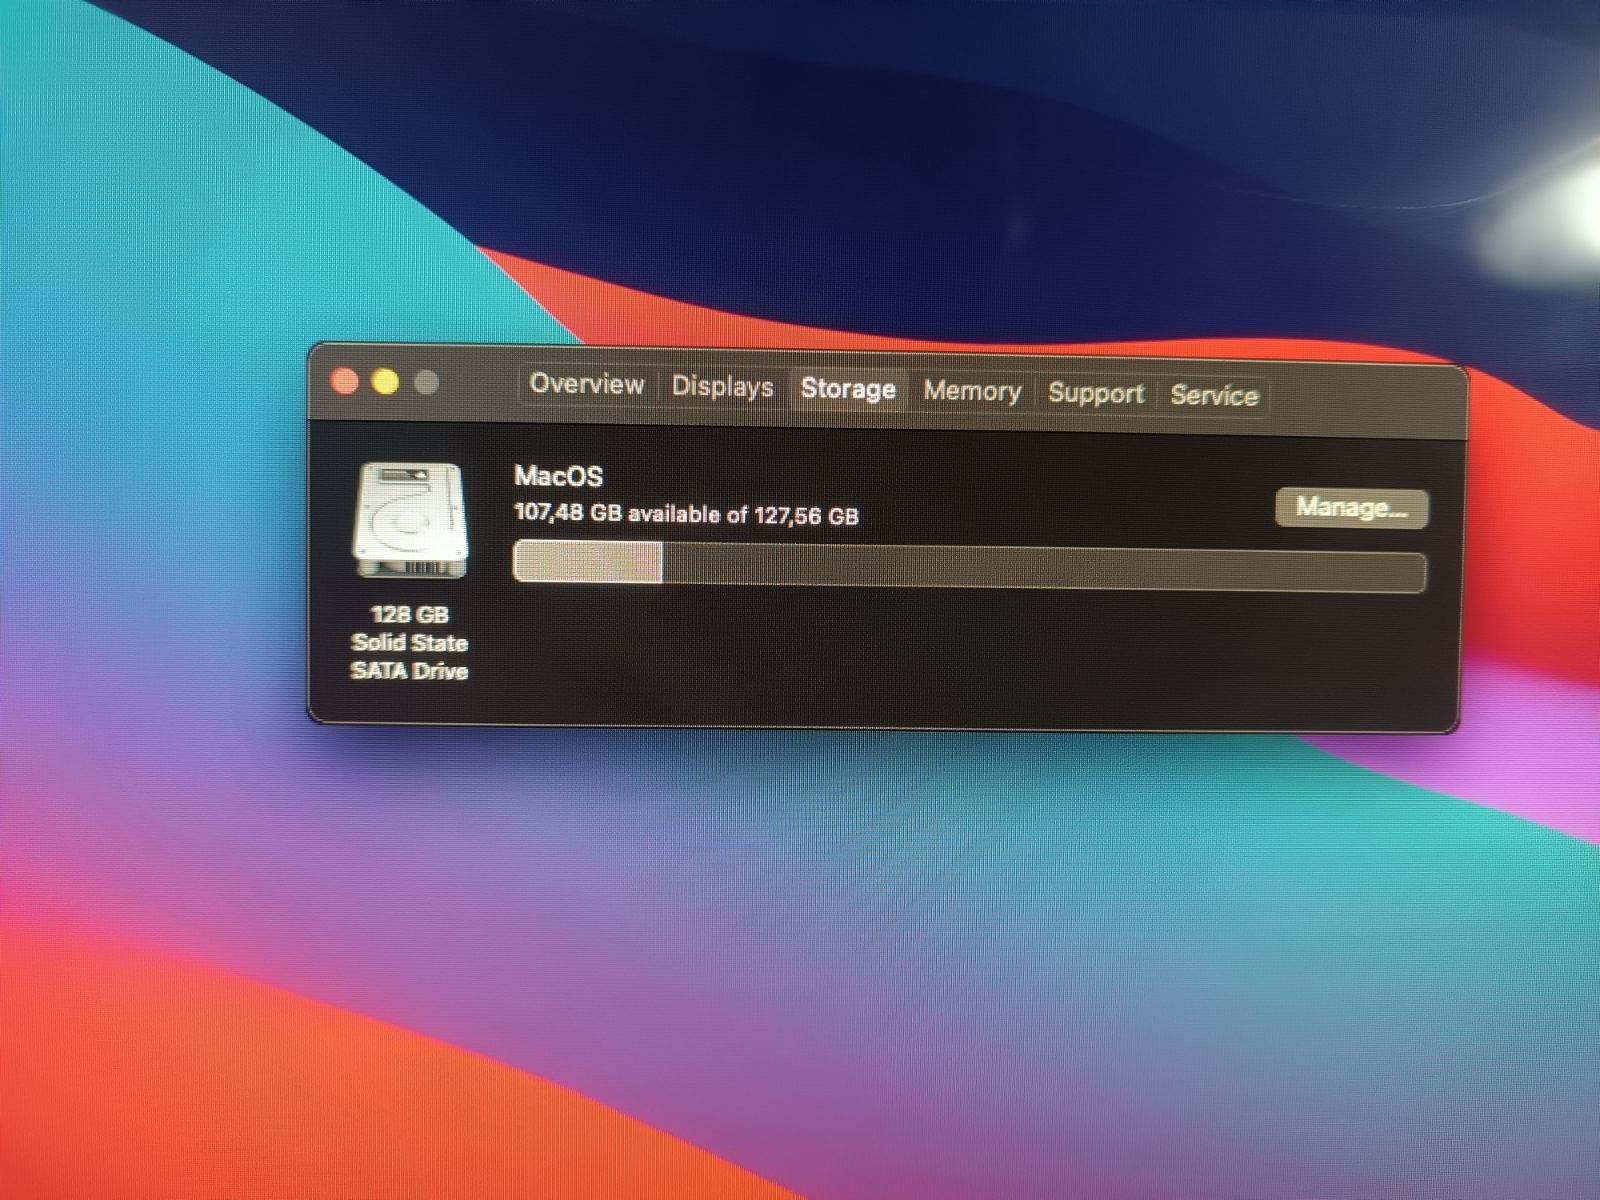Click the disabled gray zoom button
Image resolution: width=1600 pixels, height=1200 pixels.
point(427,383)
